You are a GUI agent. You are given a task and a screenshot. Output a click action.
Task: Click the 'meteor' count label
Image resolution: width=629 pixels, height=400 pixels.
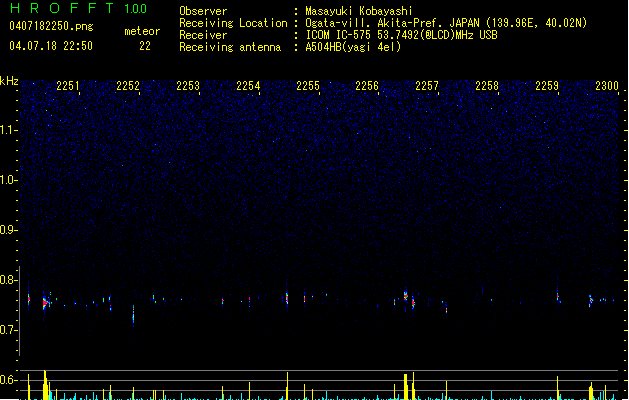pyautogui.click(x=142, y=31)
